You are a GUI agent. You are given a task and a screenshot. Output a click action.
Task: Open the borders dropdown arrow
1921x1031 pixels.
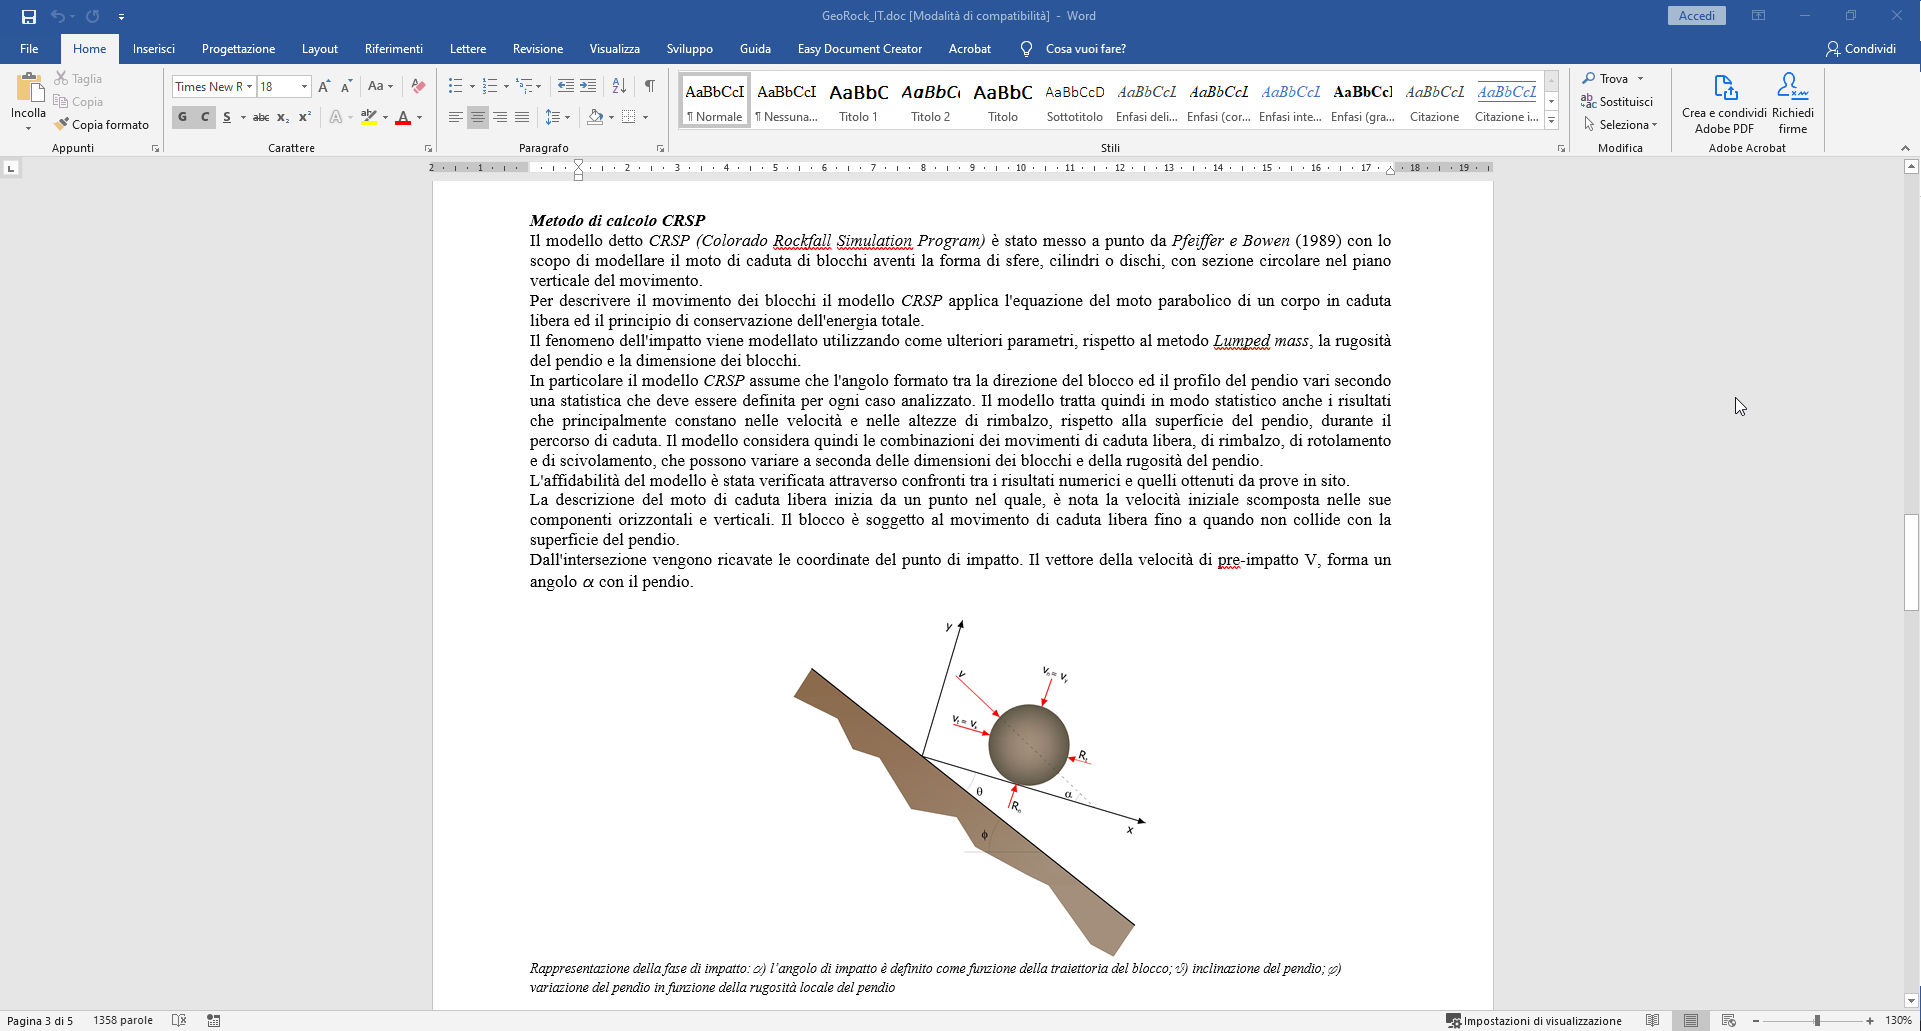[x=645, y=117]
